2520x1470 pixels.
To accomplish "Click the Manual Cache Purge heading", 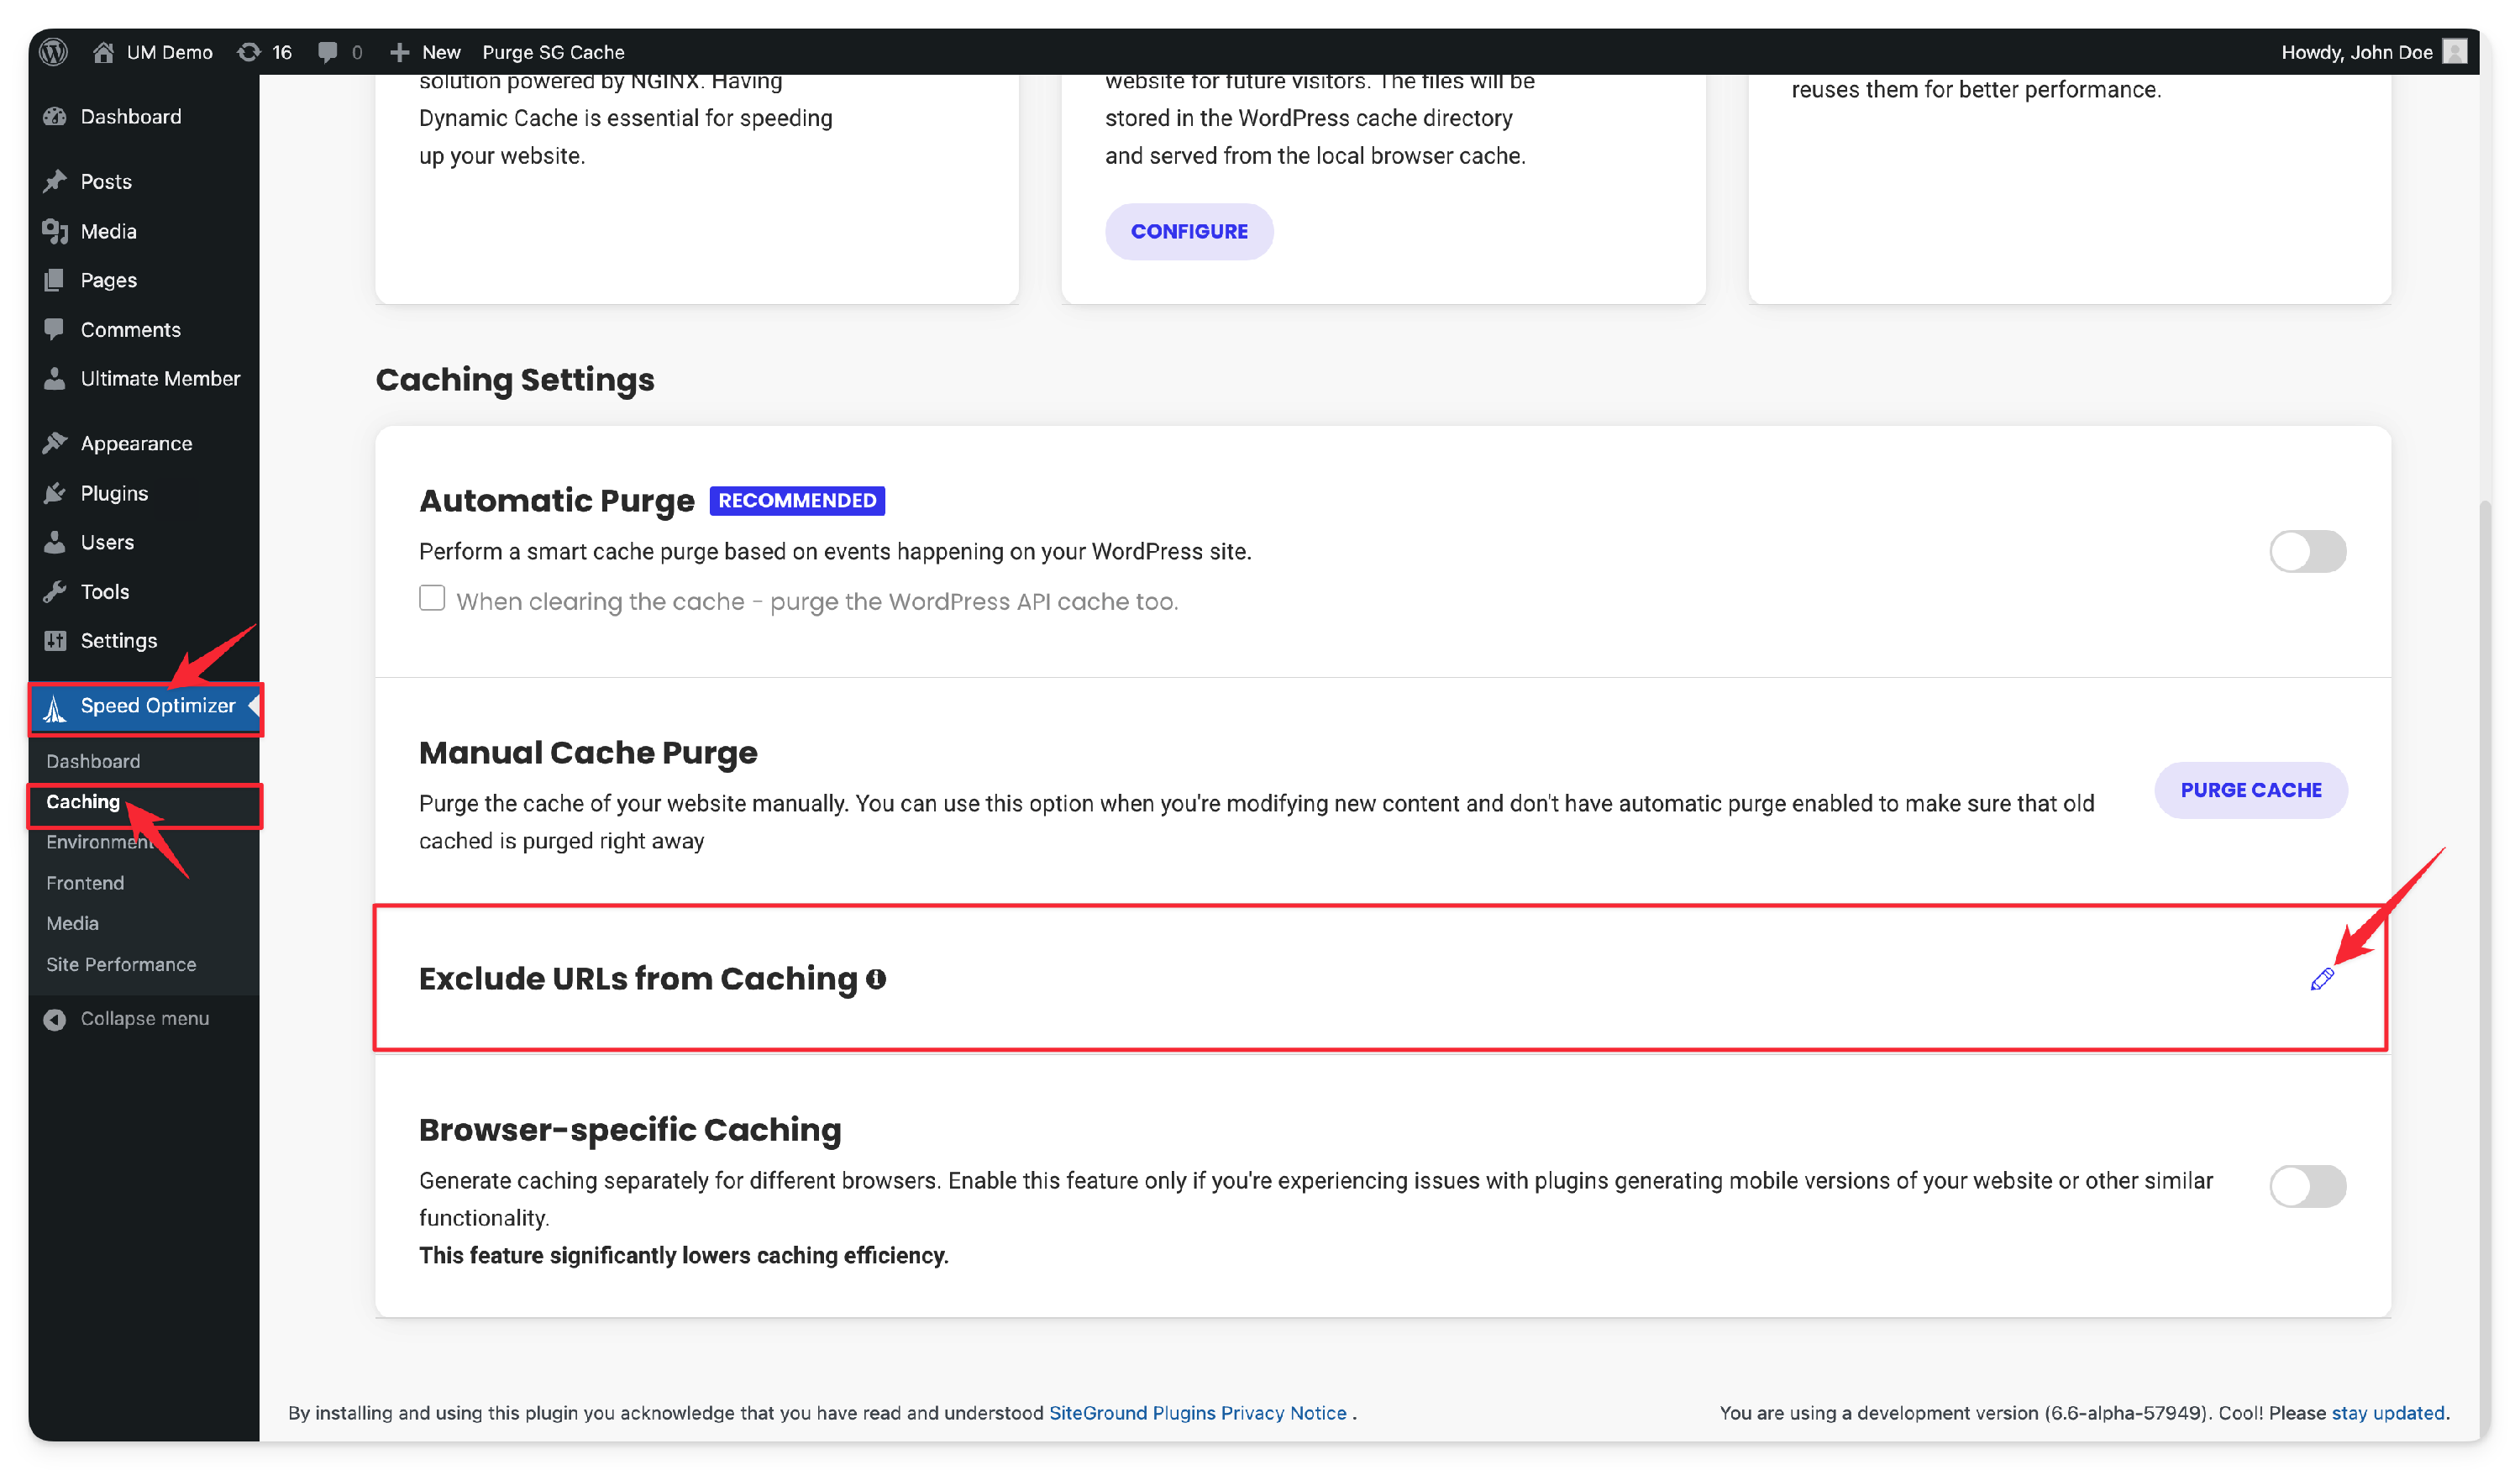I will point(588,753).
